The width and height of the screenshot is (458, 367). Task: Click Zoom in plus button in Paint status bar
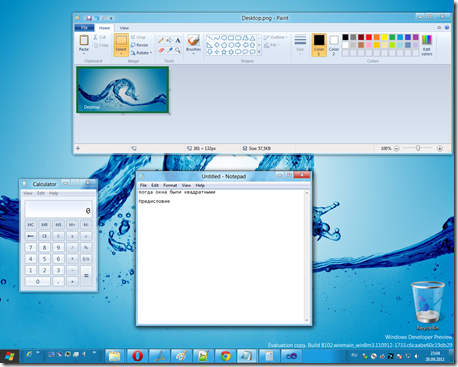pyautogui.click(x=440, y=148)
